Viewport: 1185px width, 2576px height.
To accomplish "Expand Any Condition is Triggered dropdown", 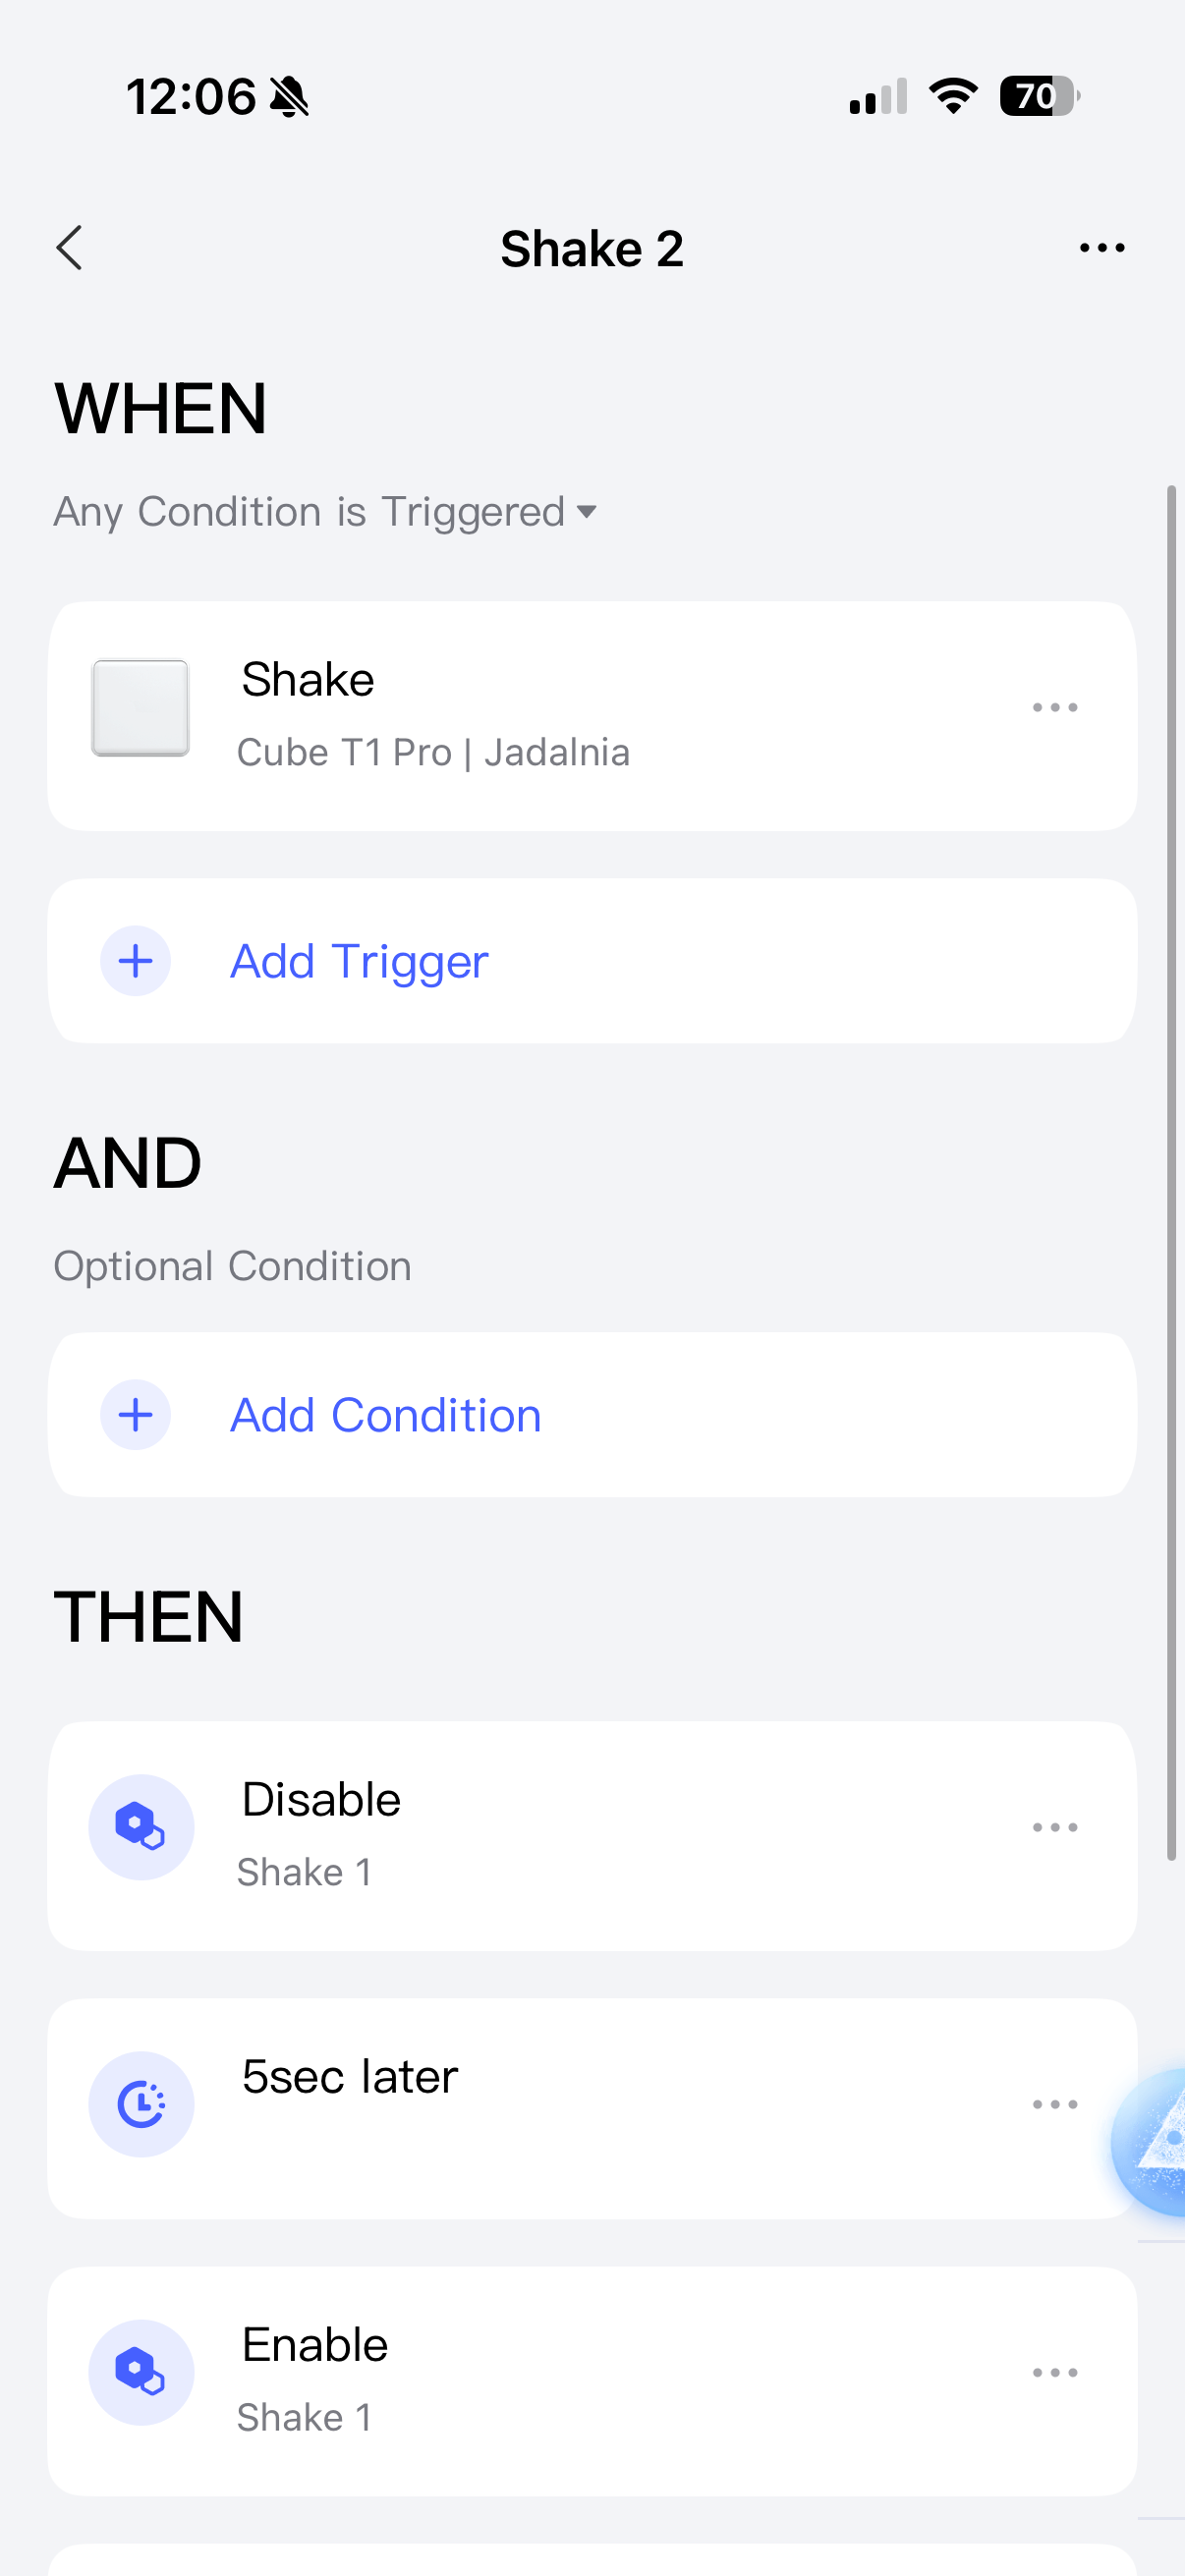I will click(310, 512).
